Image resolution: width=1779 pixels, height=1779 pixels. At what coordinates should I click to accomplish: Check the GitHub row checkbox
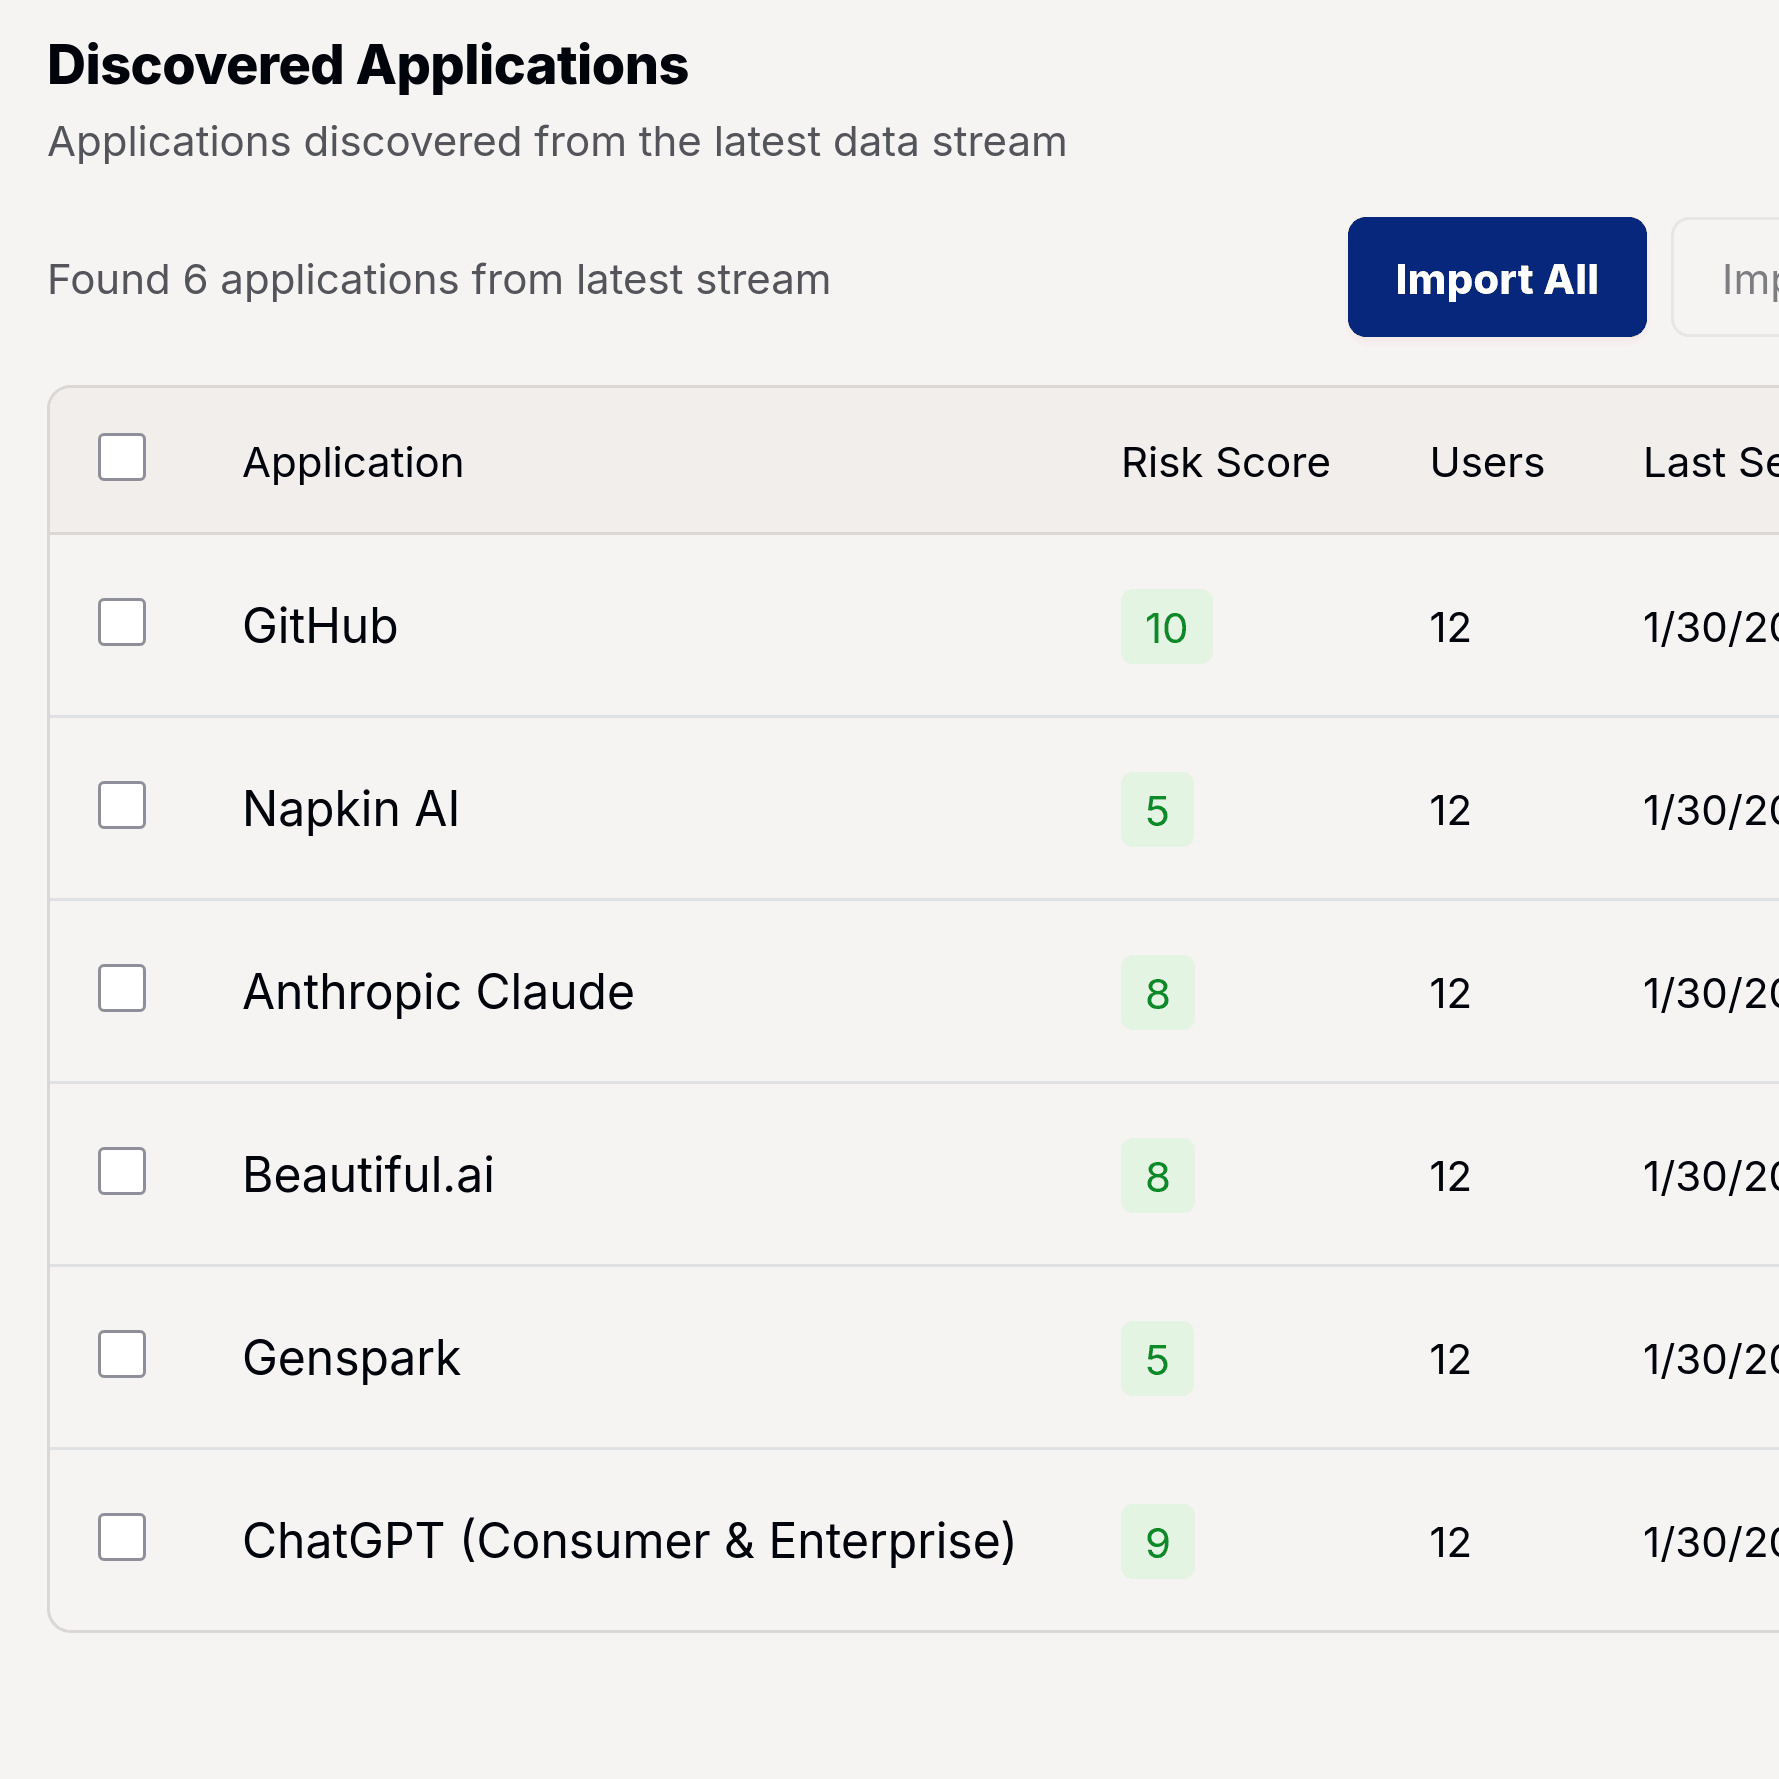click(x=121, y=622)
